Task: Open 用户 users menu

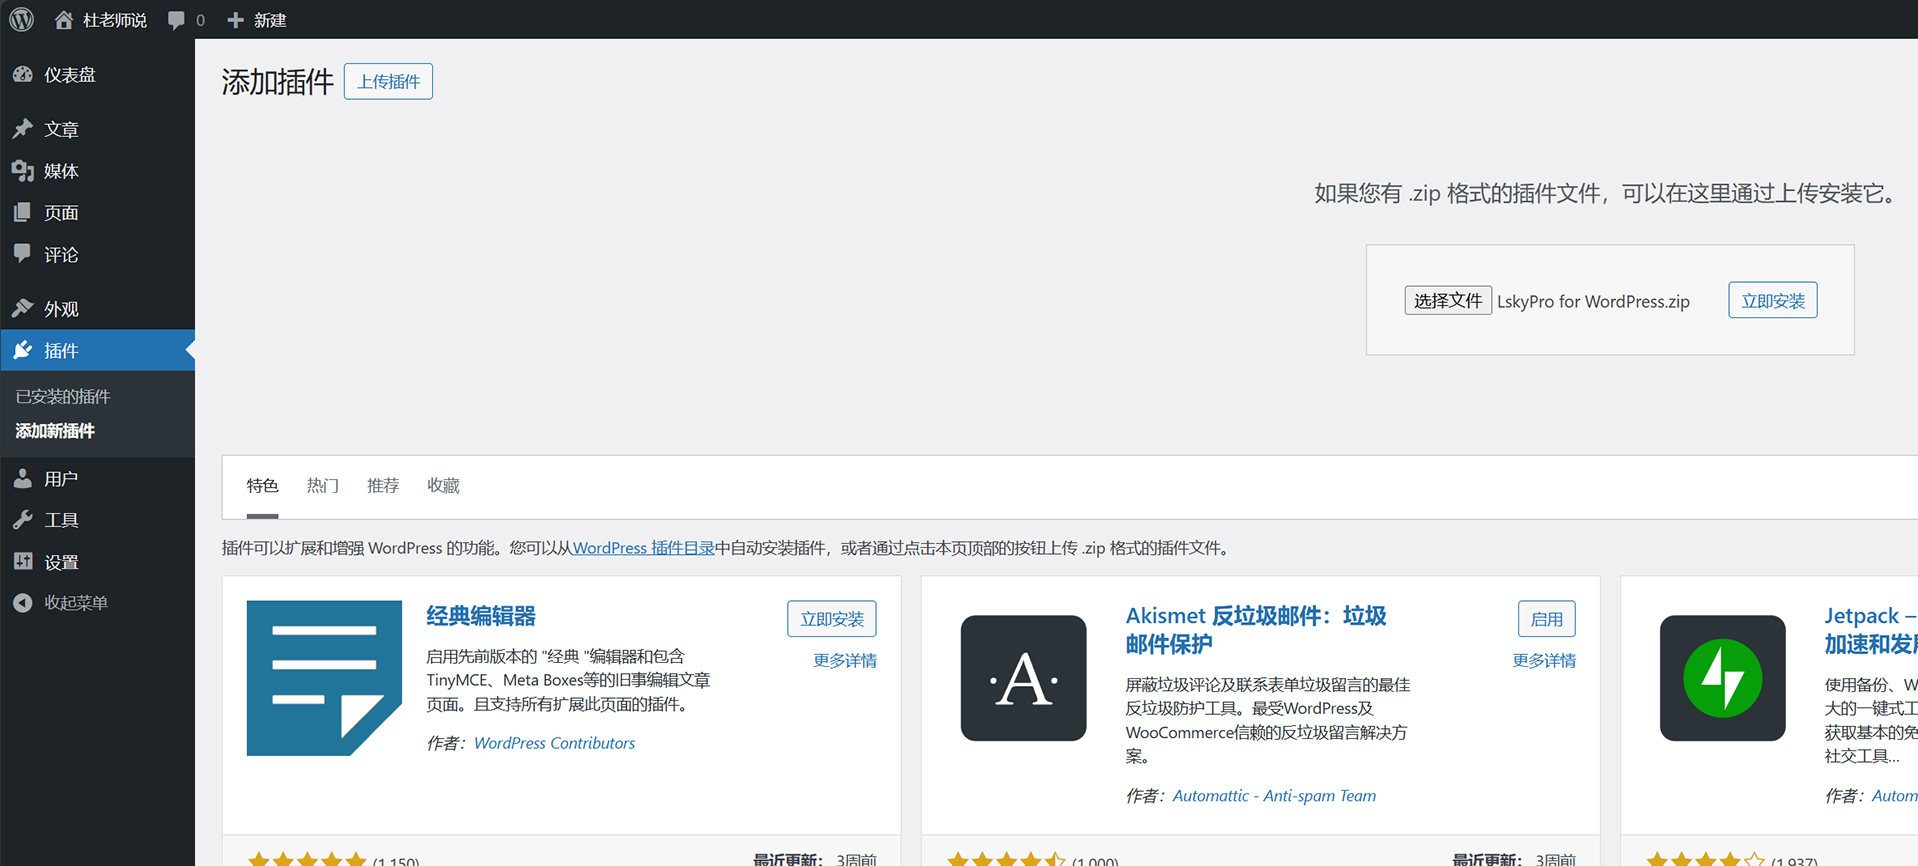Action: [x=97, y=479]
